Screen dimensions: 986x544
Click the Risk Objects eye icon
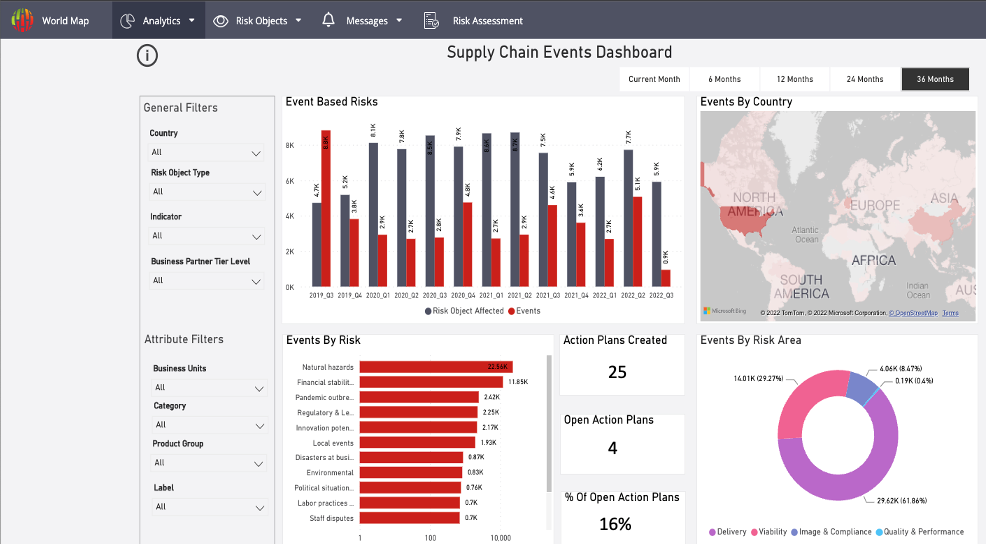tap(221, 20)
